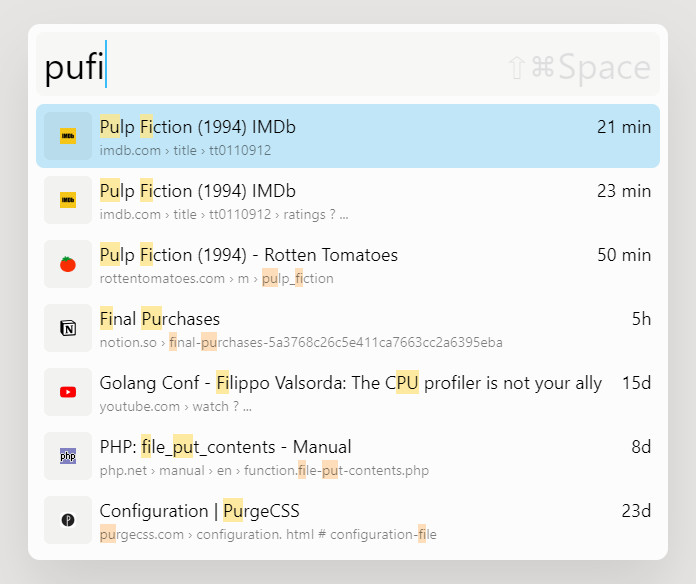
Task: Open PHP: file_put_contents - Manual result
Action: [348, 456]
